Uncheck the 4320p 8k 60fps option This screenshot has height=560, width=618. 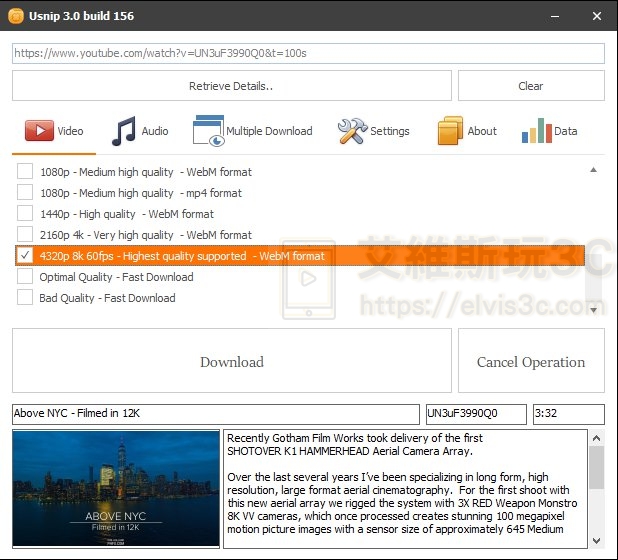[25, 256]
